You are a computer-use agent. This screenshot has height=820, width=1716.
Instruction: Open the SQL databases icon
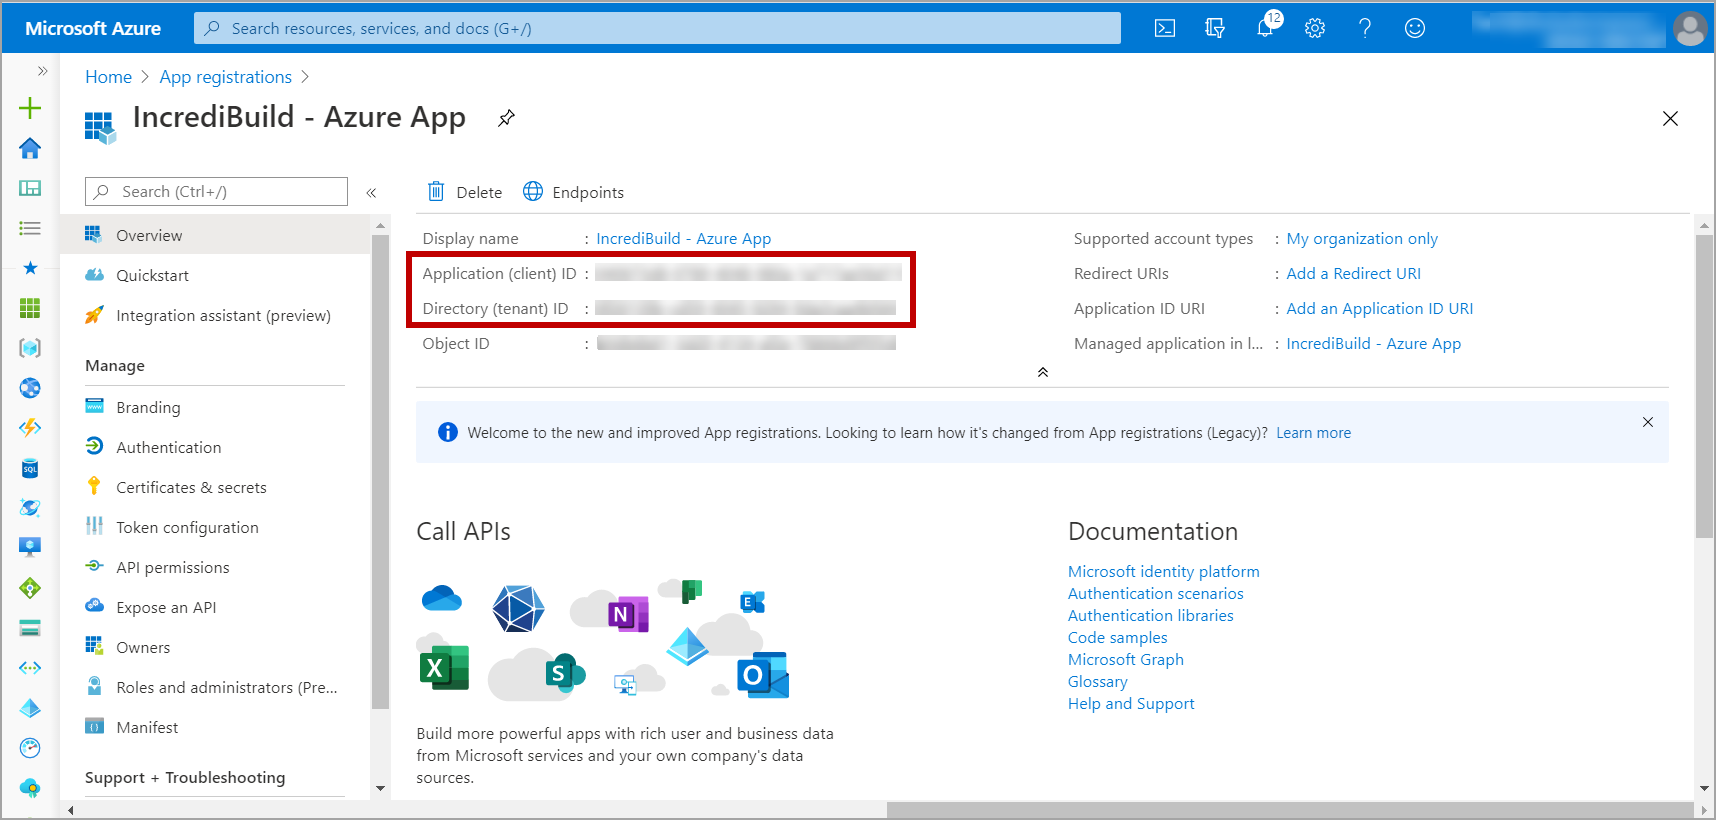point(30,468)
